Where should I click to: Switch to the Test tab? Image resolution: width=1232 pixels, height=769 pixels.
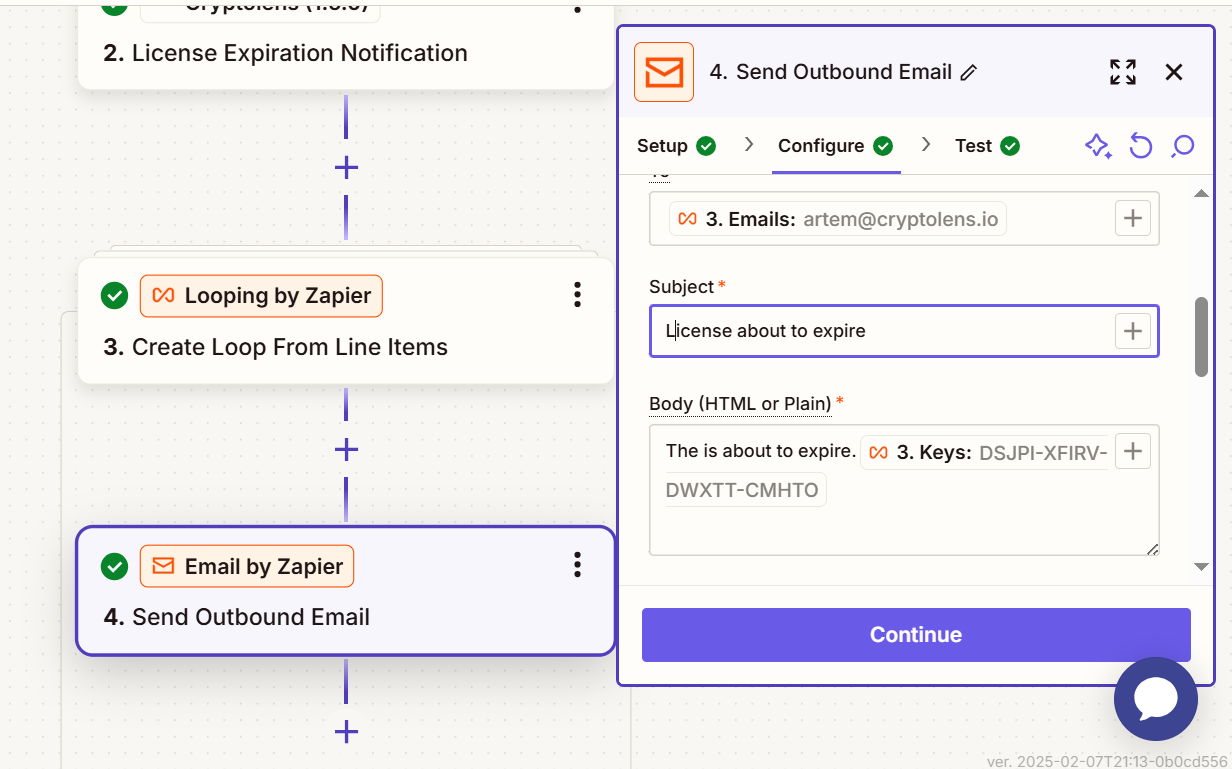987,146
